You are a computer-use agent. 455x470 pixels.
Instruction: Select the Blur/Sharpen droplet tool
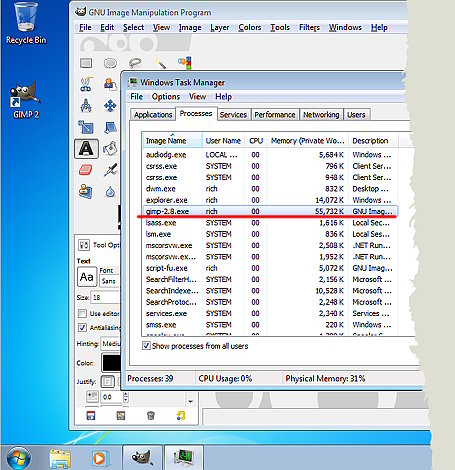pyautogui.click(x=110, y=192)
